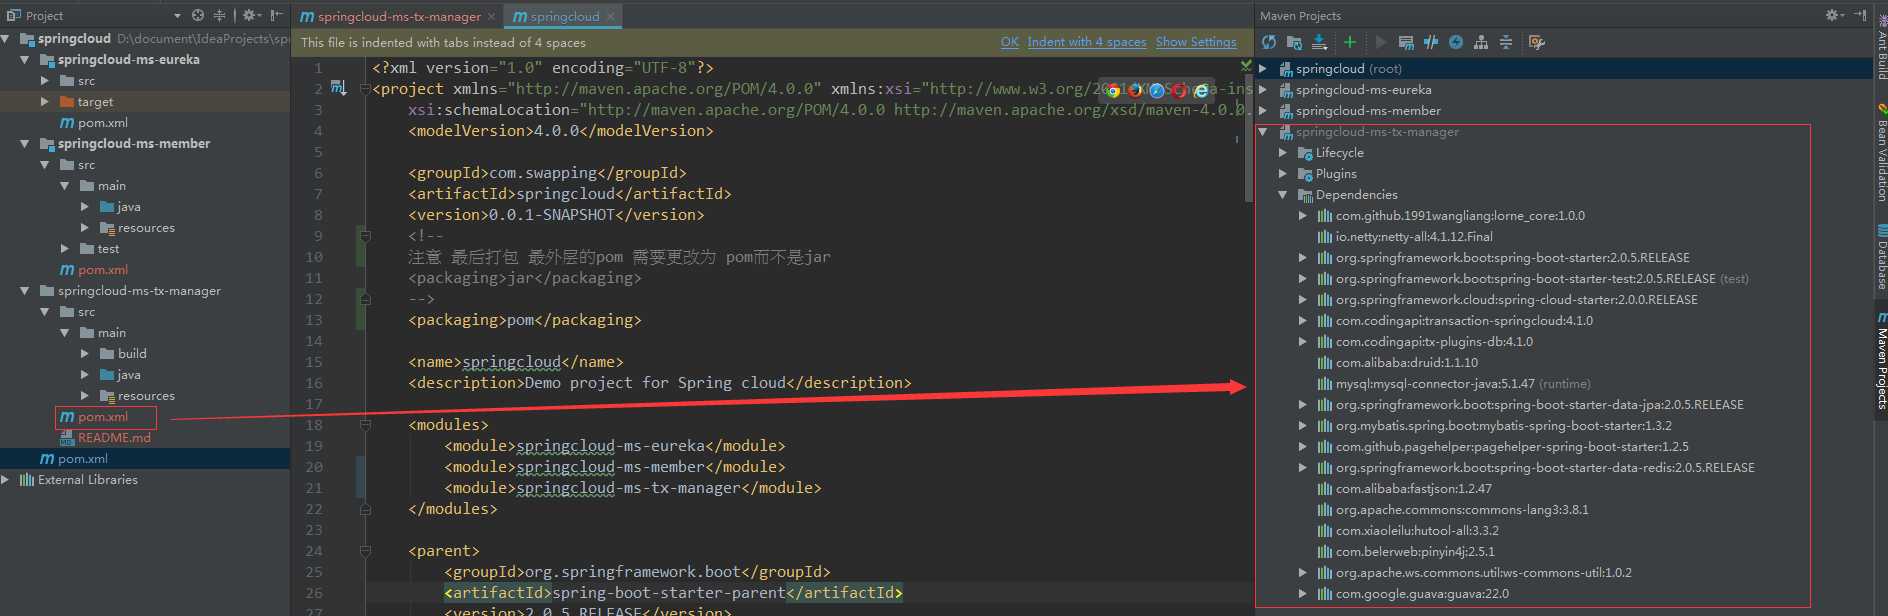Click OK in indentation notification
The width and height of the screenshot is (1888, 616).
tap(1009, 42)
